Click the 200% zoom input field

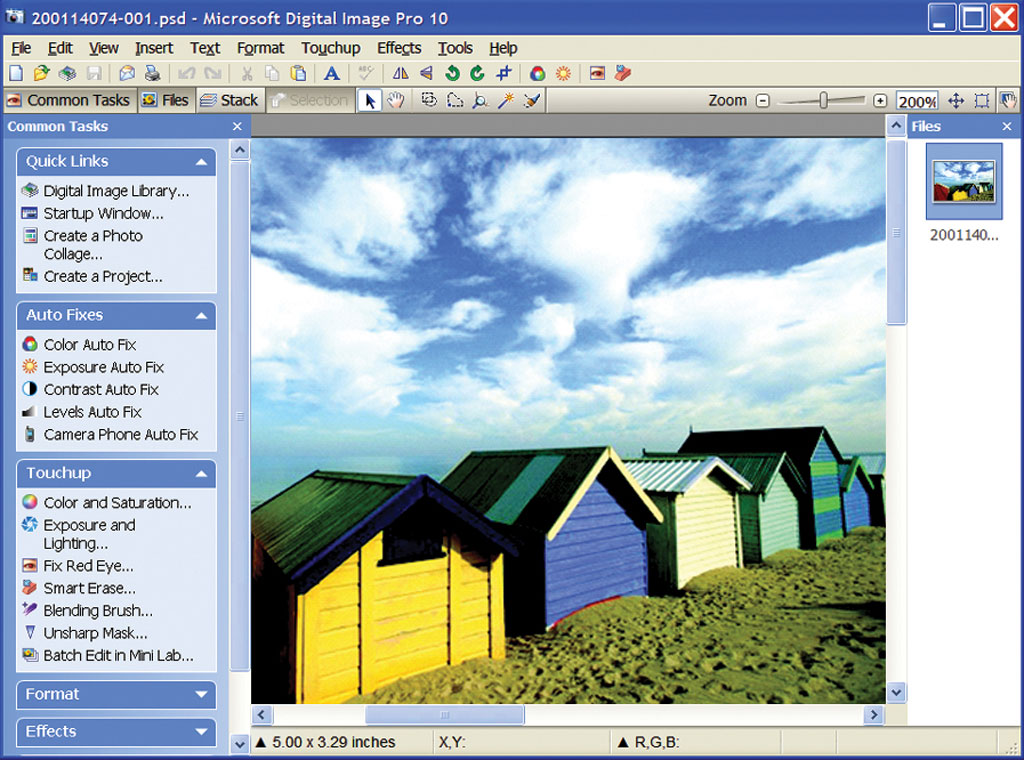[917, 101]
